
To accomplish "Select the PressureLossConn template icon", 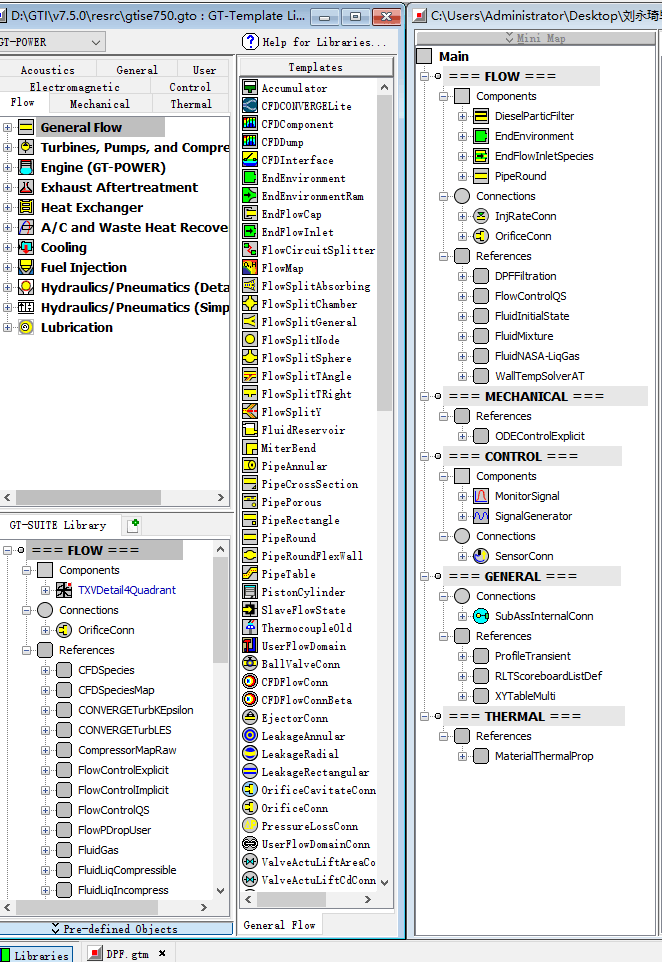I will click(x=250, y=825).
